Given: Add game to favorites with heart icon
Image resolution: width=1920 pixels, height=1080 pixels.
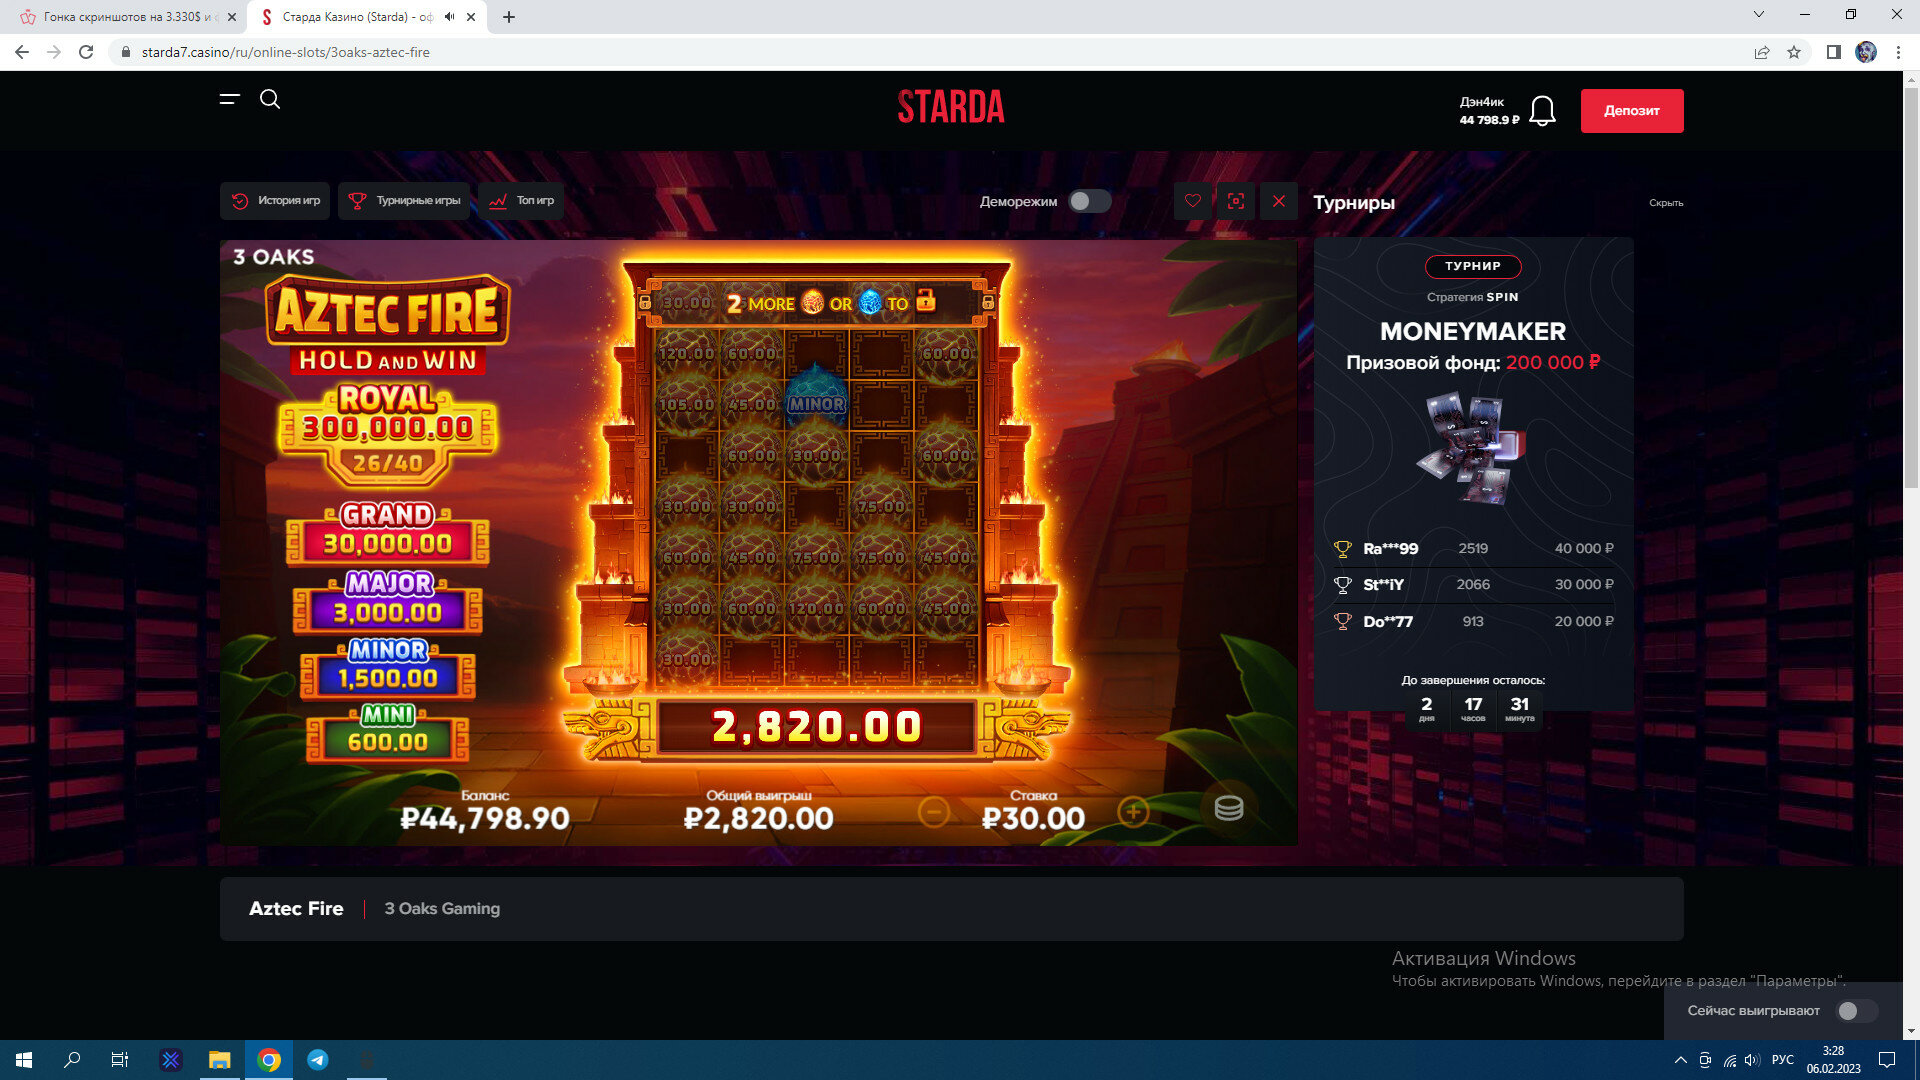Looking at the screenshot, I should [1193, 201].
